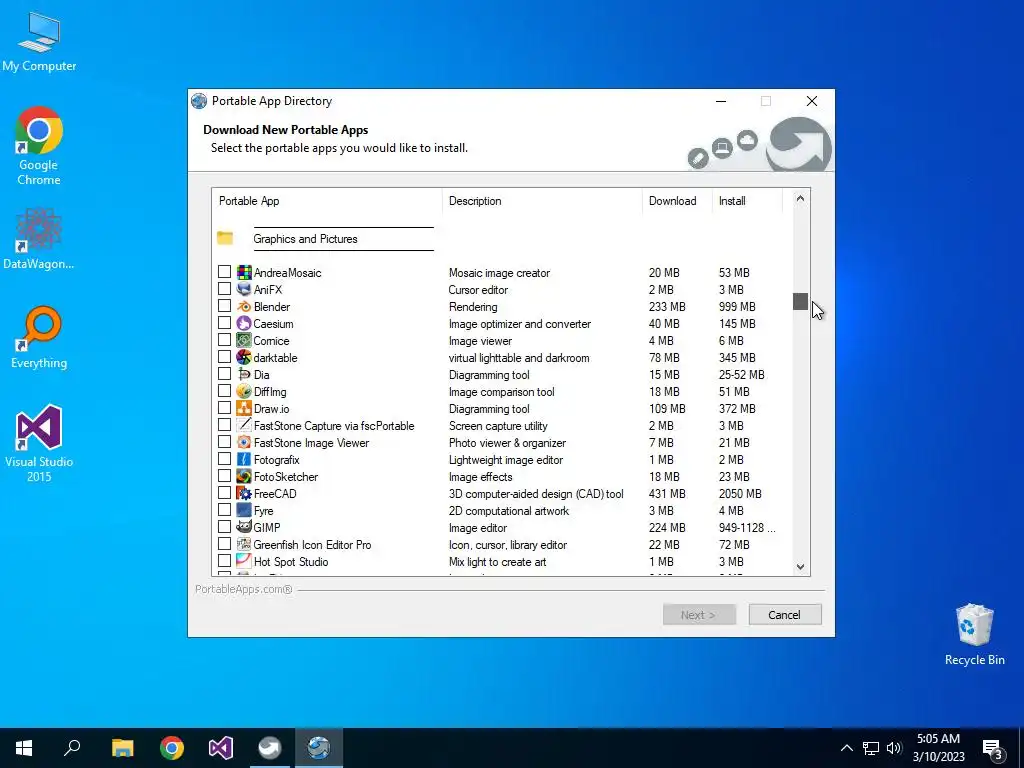This screenshot has width=1024, height=768.
Task: Click the Caesium app icon
Action: point(244,323)
